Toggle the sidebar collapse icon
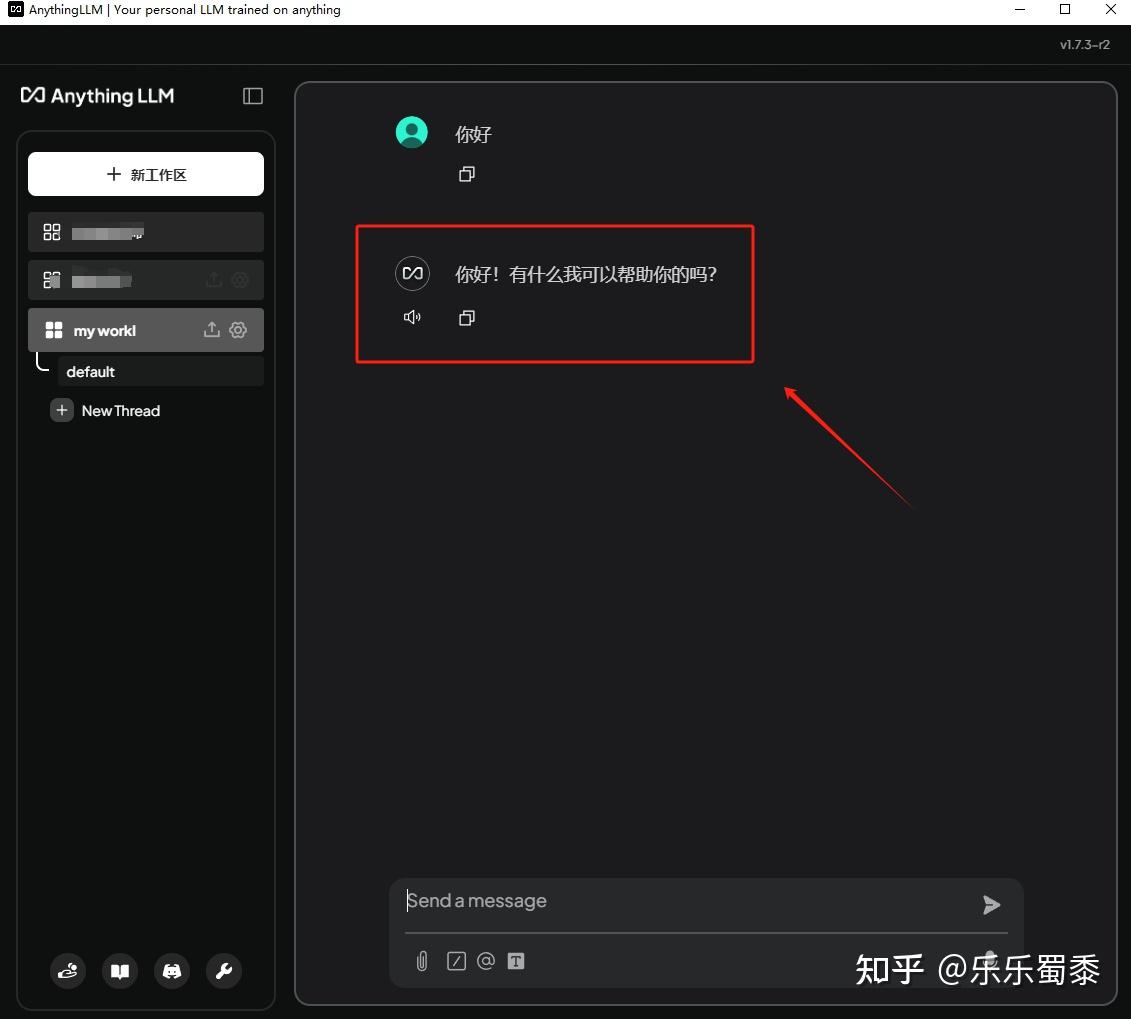 coord(252,96)
